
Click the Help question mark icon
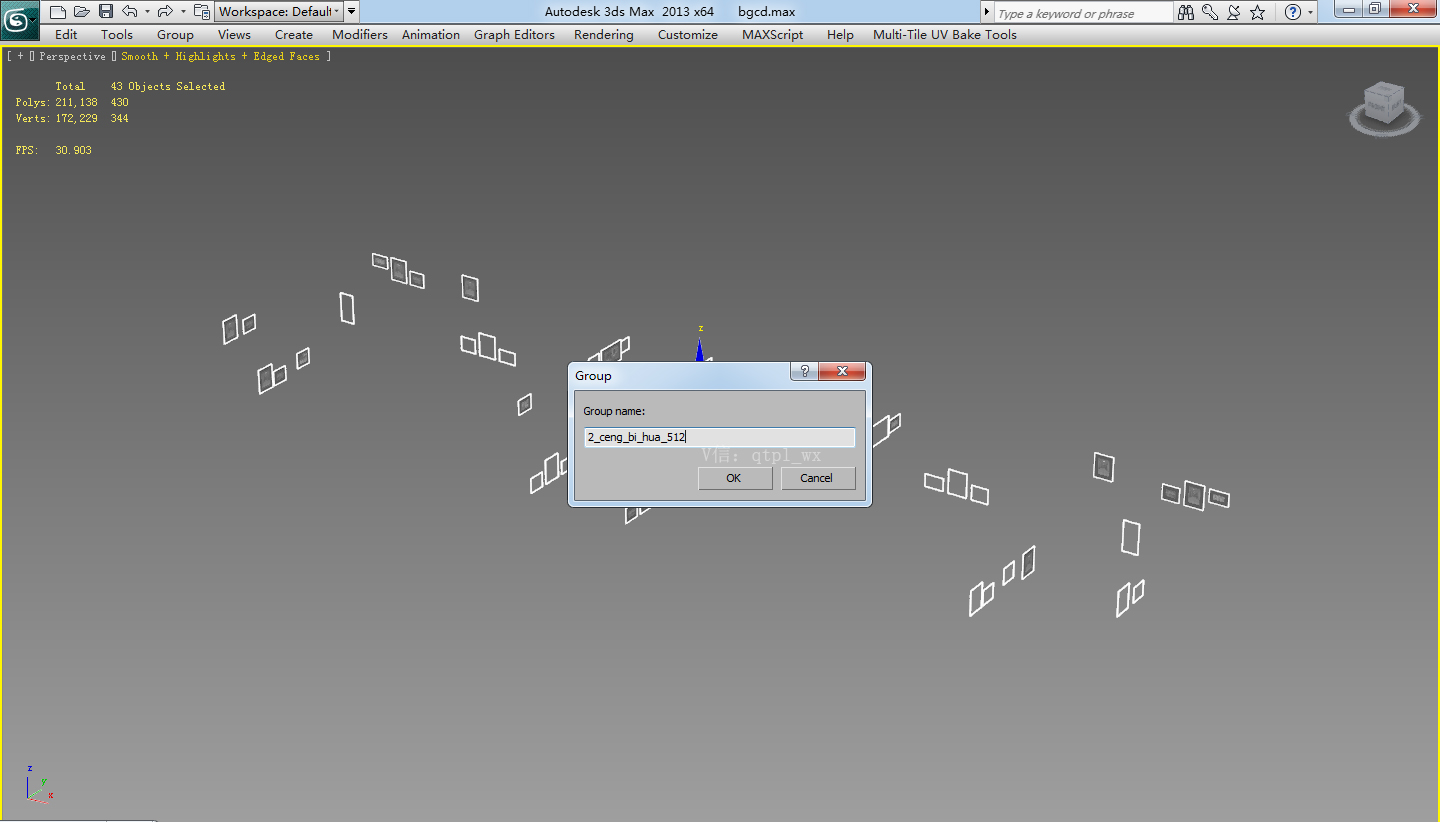click(1293, 13)
